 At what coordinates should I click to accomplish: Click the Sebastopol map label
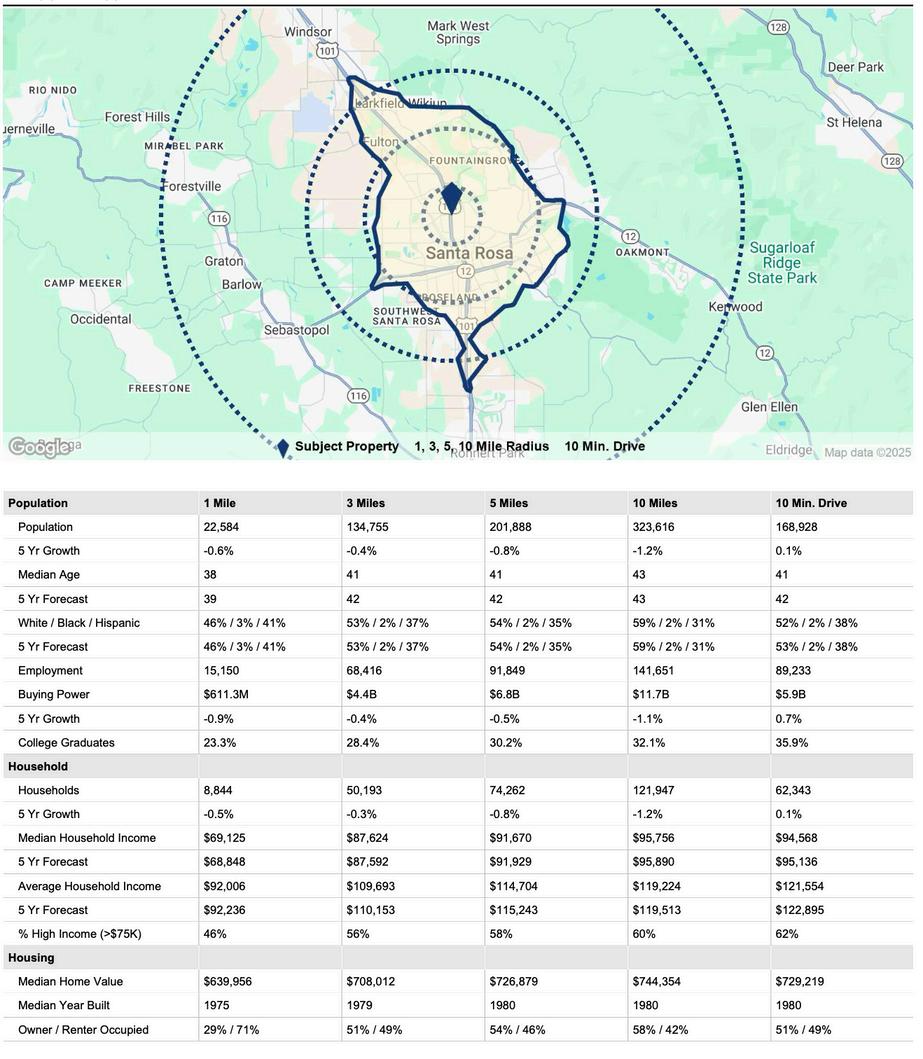tap(296, 330)
